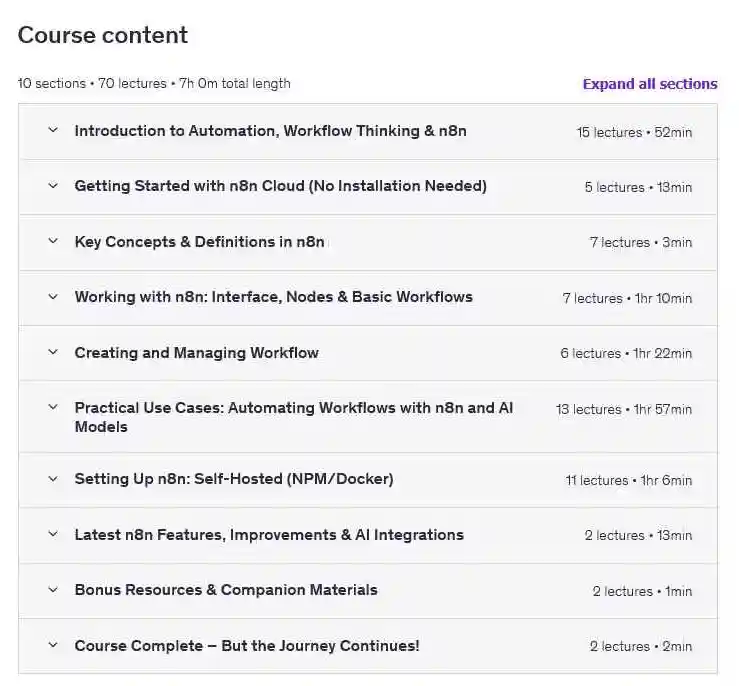739x686 pixels.
Task: Expand Practical Use Cases section chevron
Action: click(x=53, y=407)
